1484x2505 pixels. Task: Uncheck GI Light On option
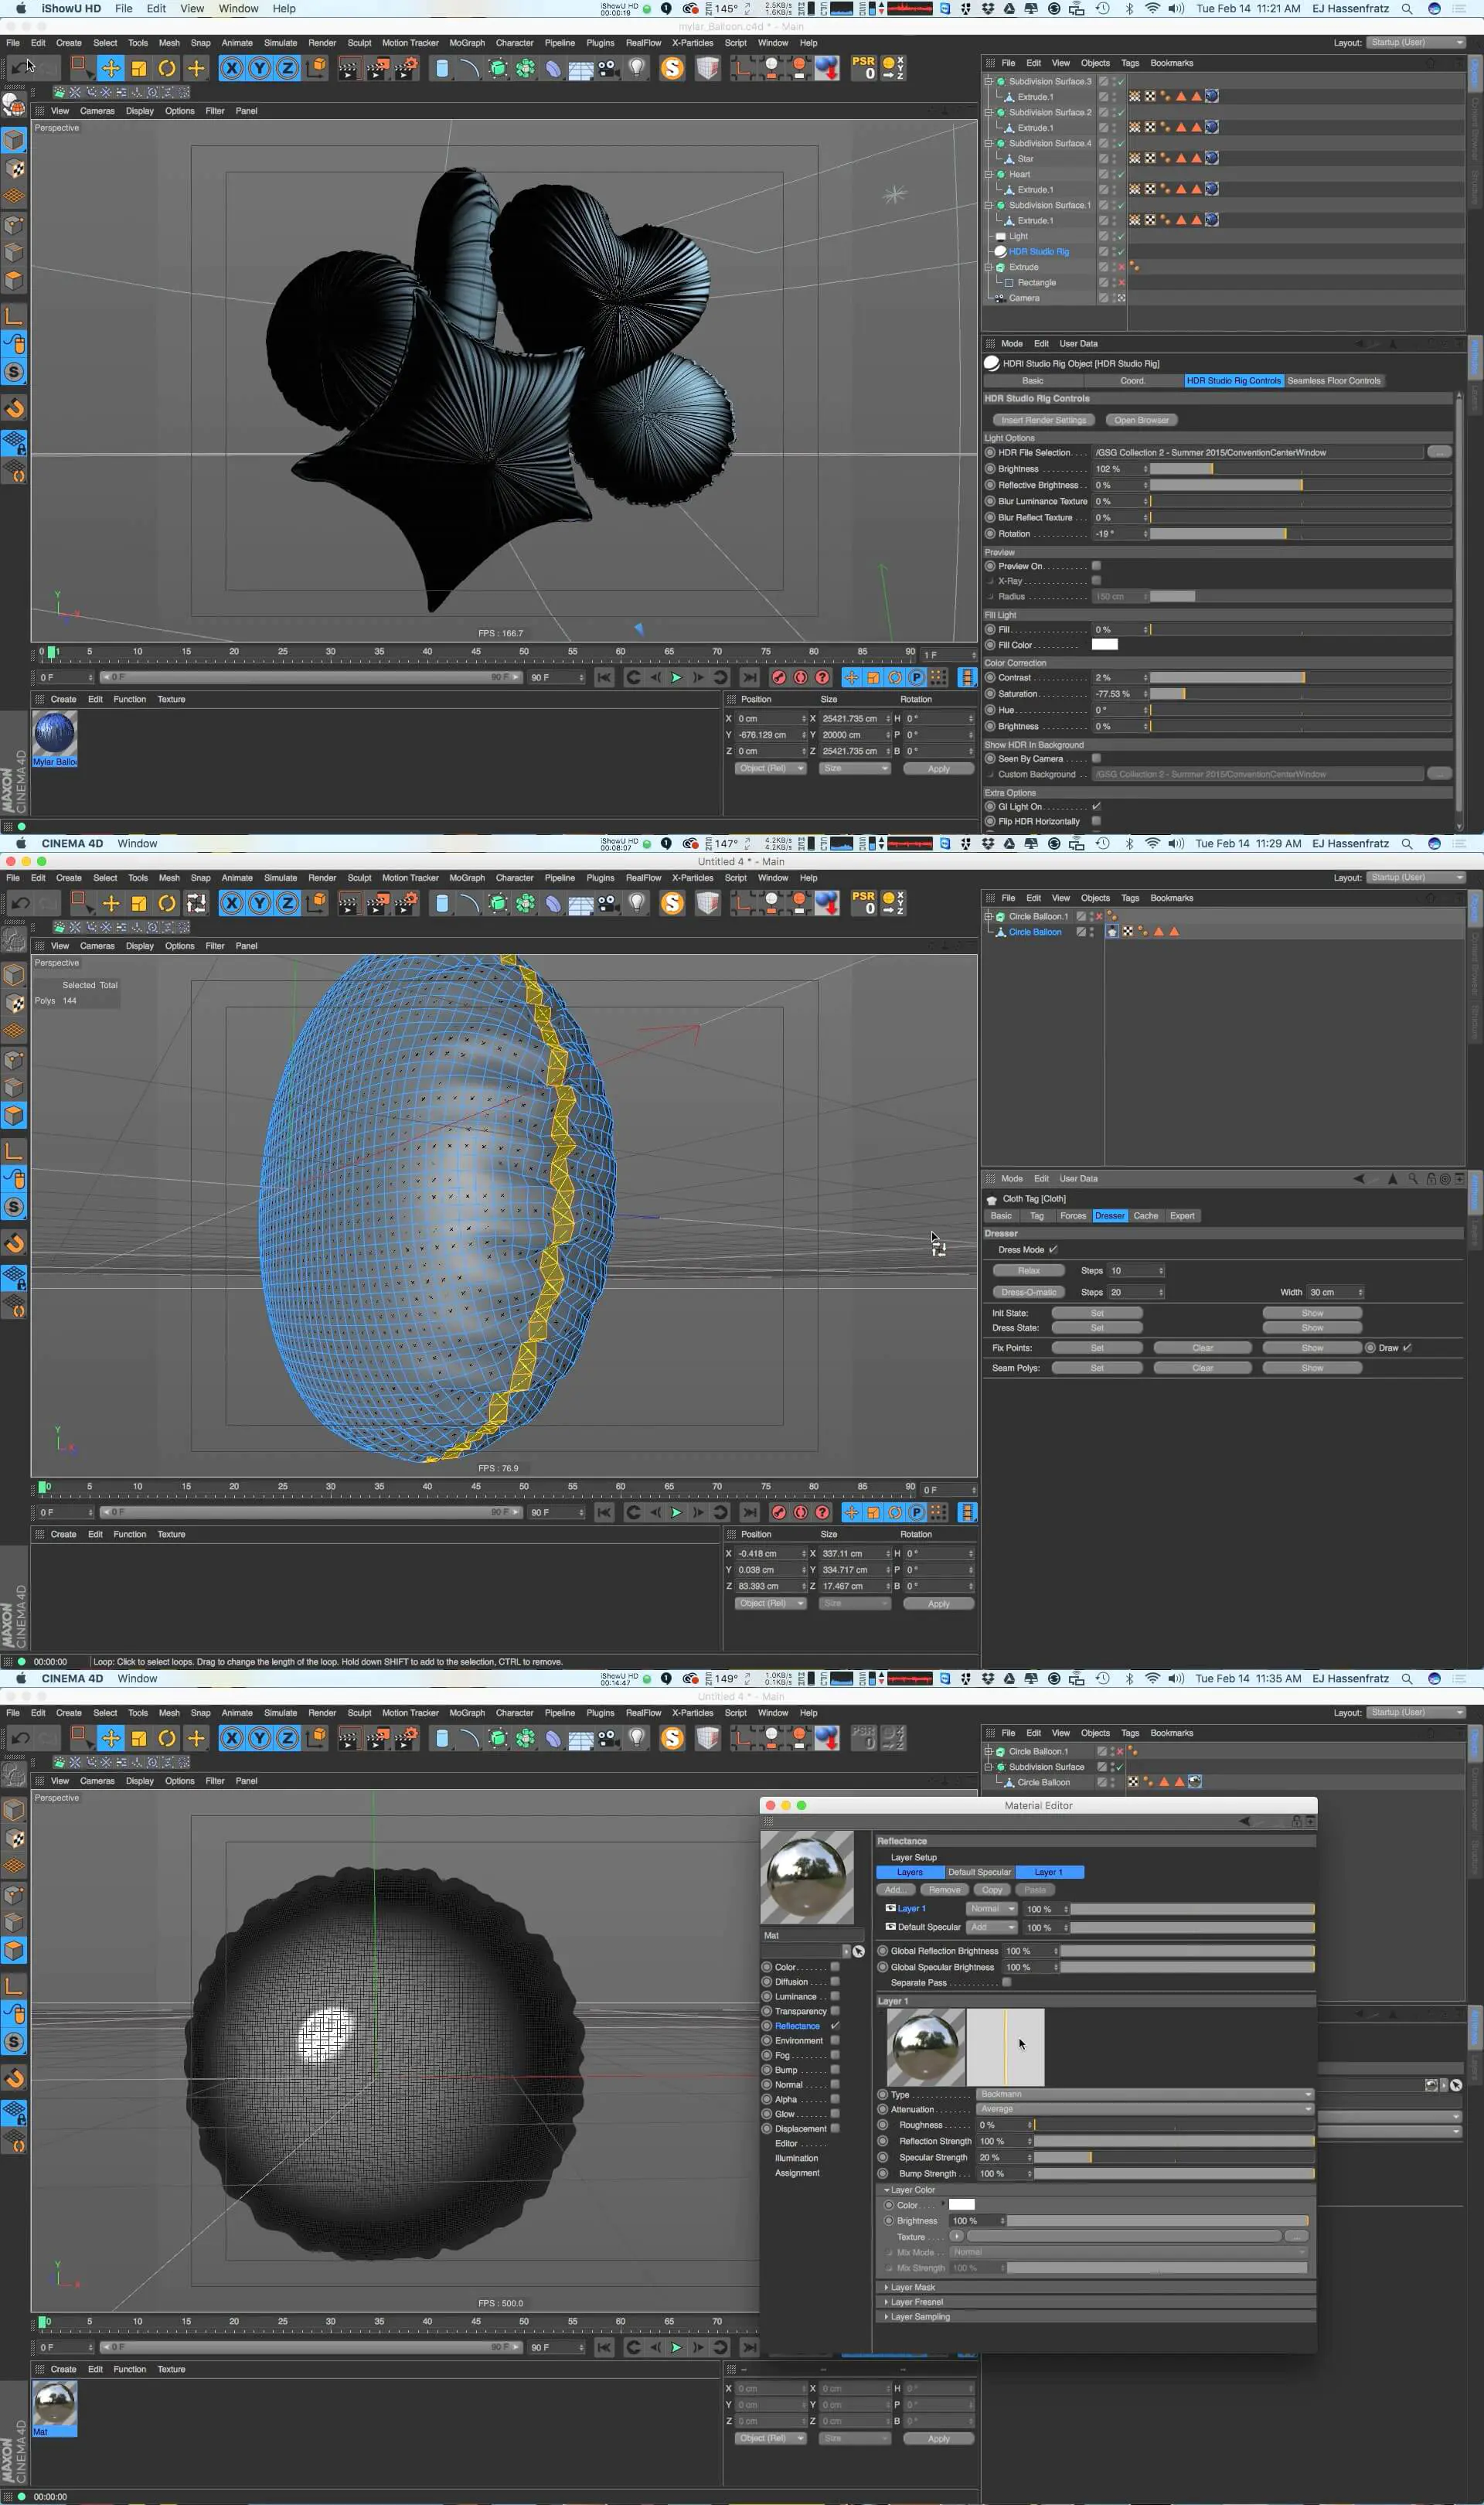(x=1096, y=806)
